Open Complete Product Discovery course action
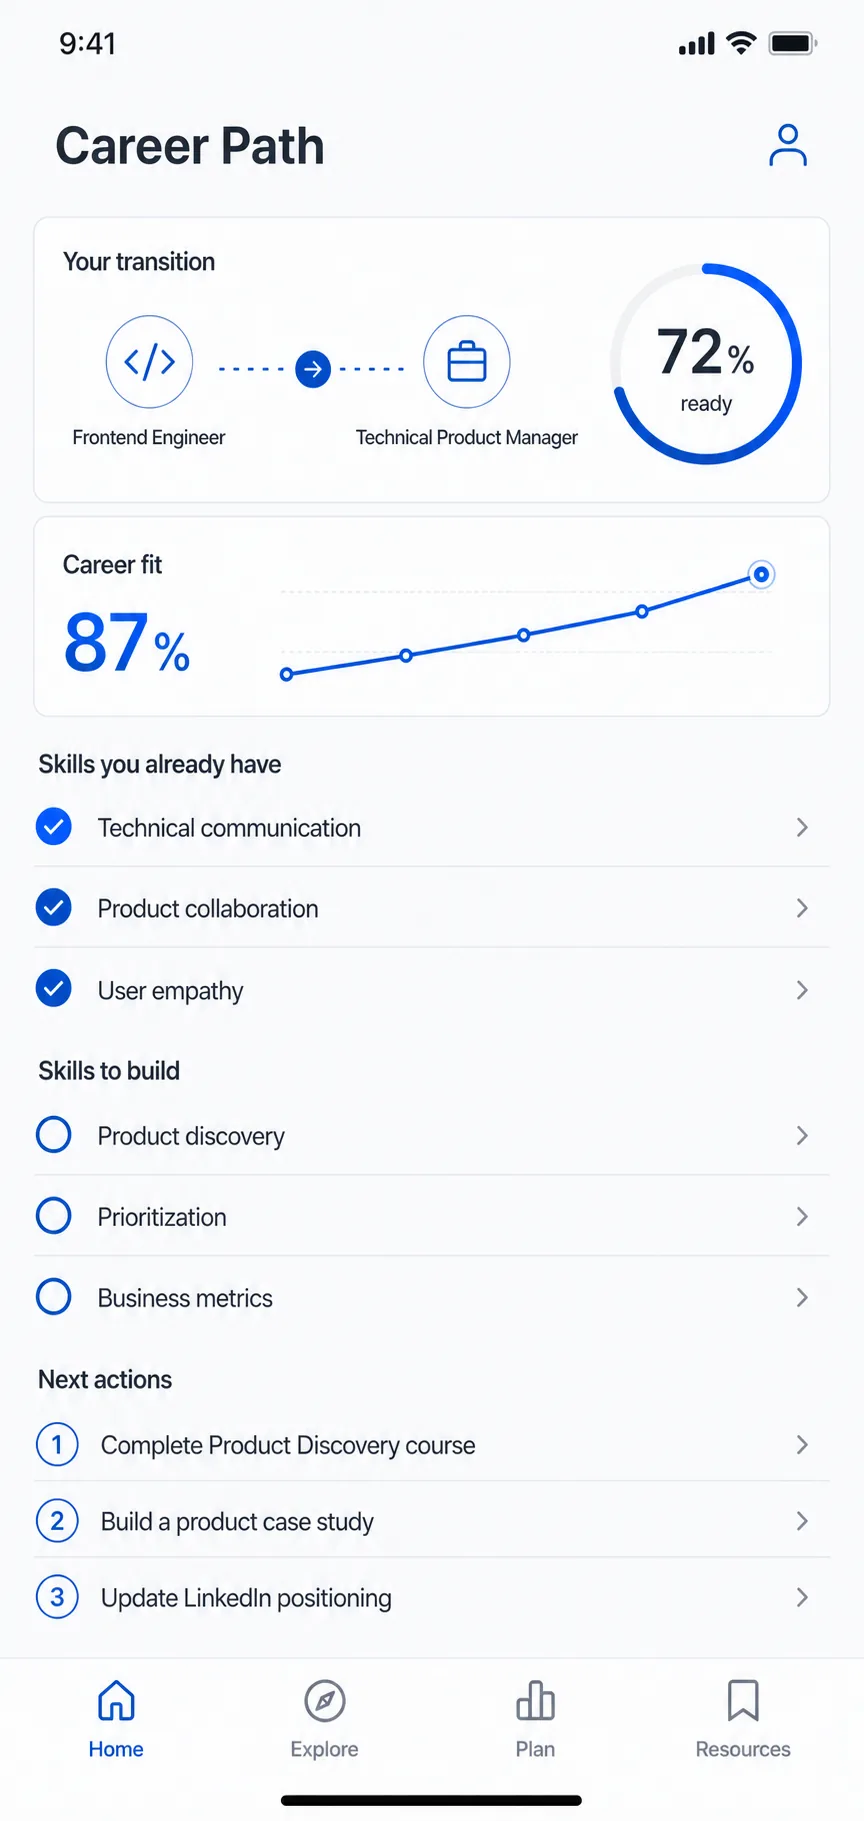This screenshot has height=1821, width=864. coord(432,1444)
